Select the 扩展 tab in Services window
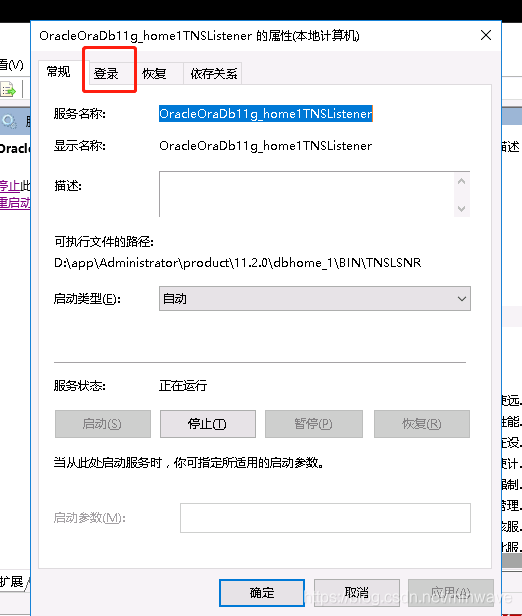 coord(12,581)
